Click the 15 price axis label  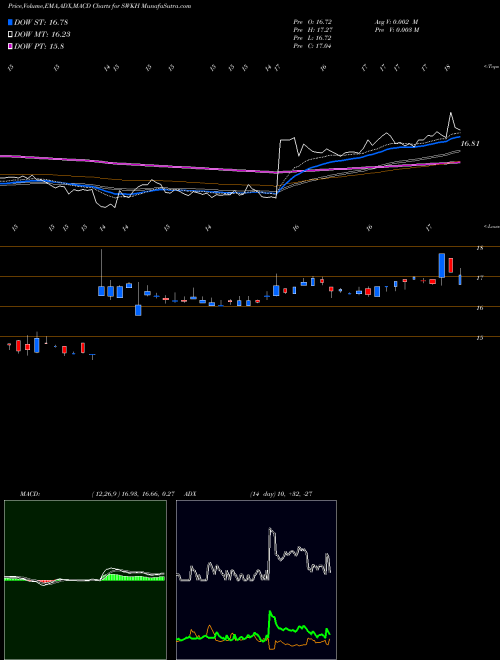click(x=479, y=338)
